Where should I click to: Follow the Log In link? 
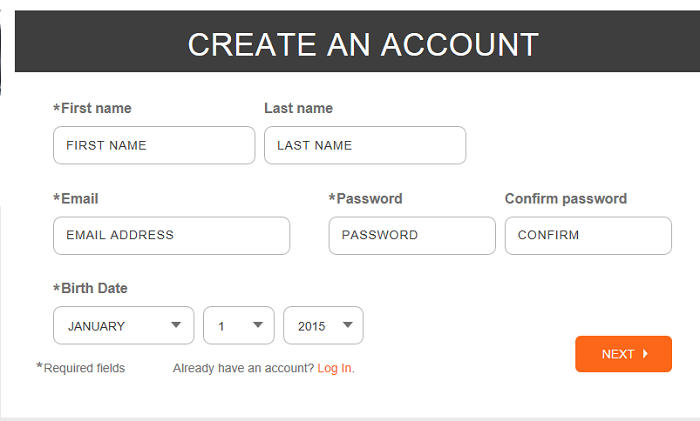click(336, 368)
